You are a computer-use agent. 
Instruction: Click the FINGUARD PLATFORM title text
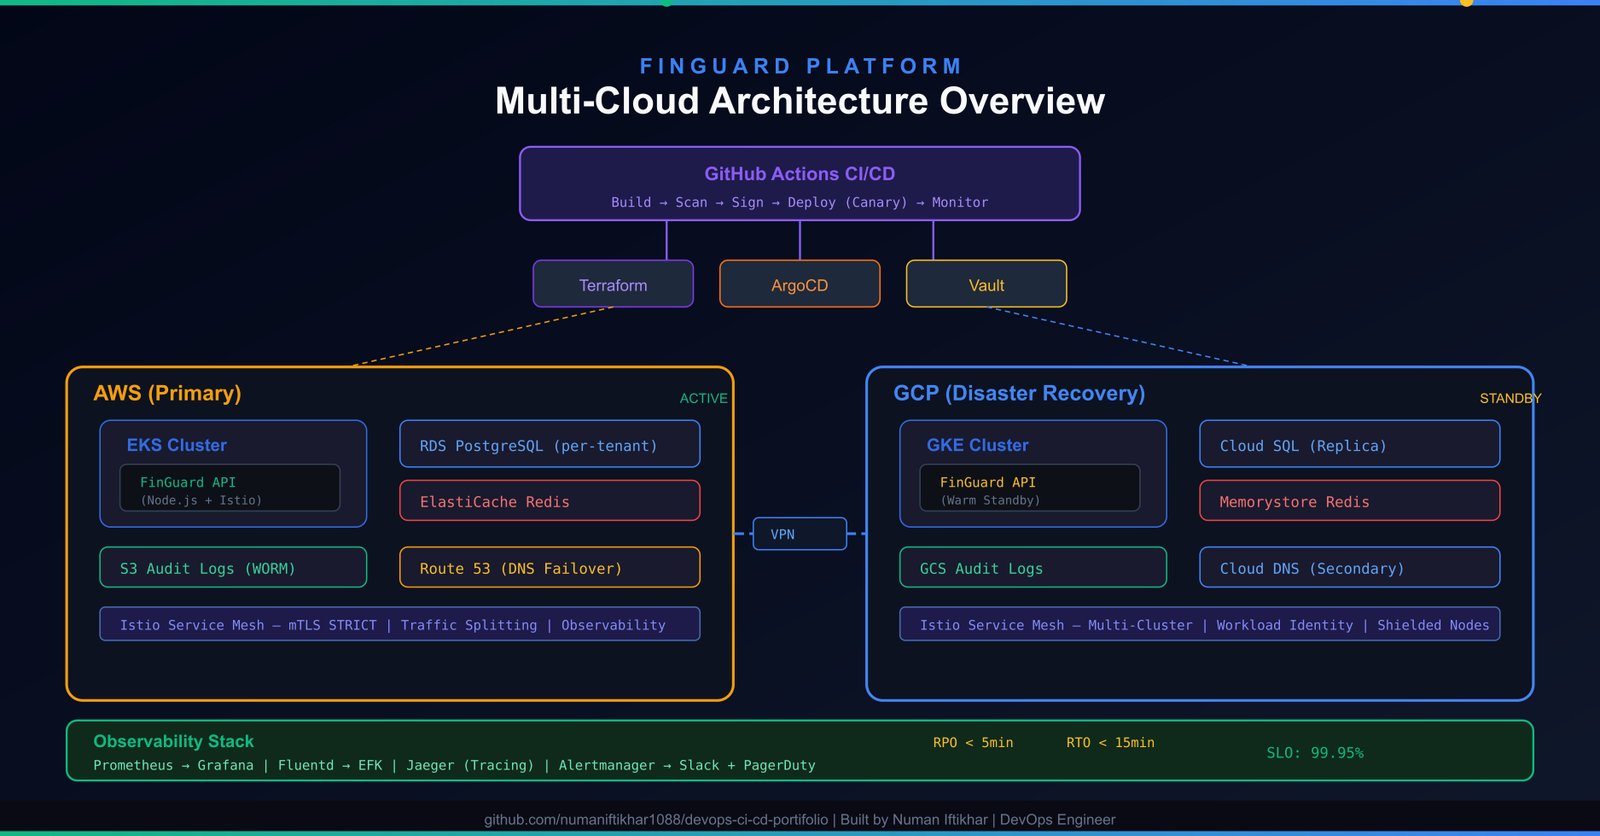click(x=800, y=66)
